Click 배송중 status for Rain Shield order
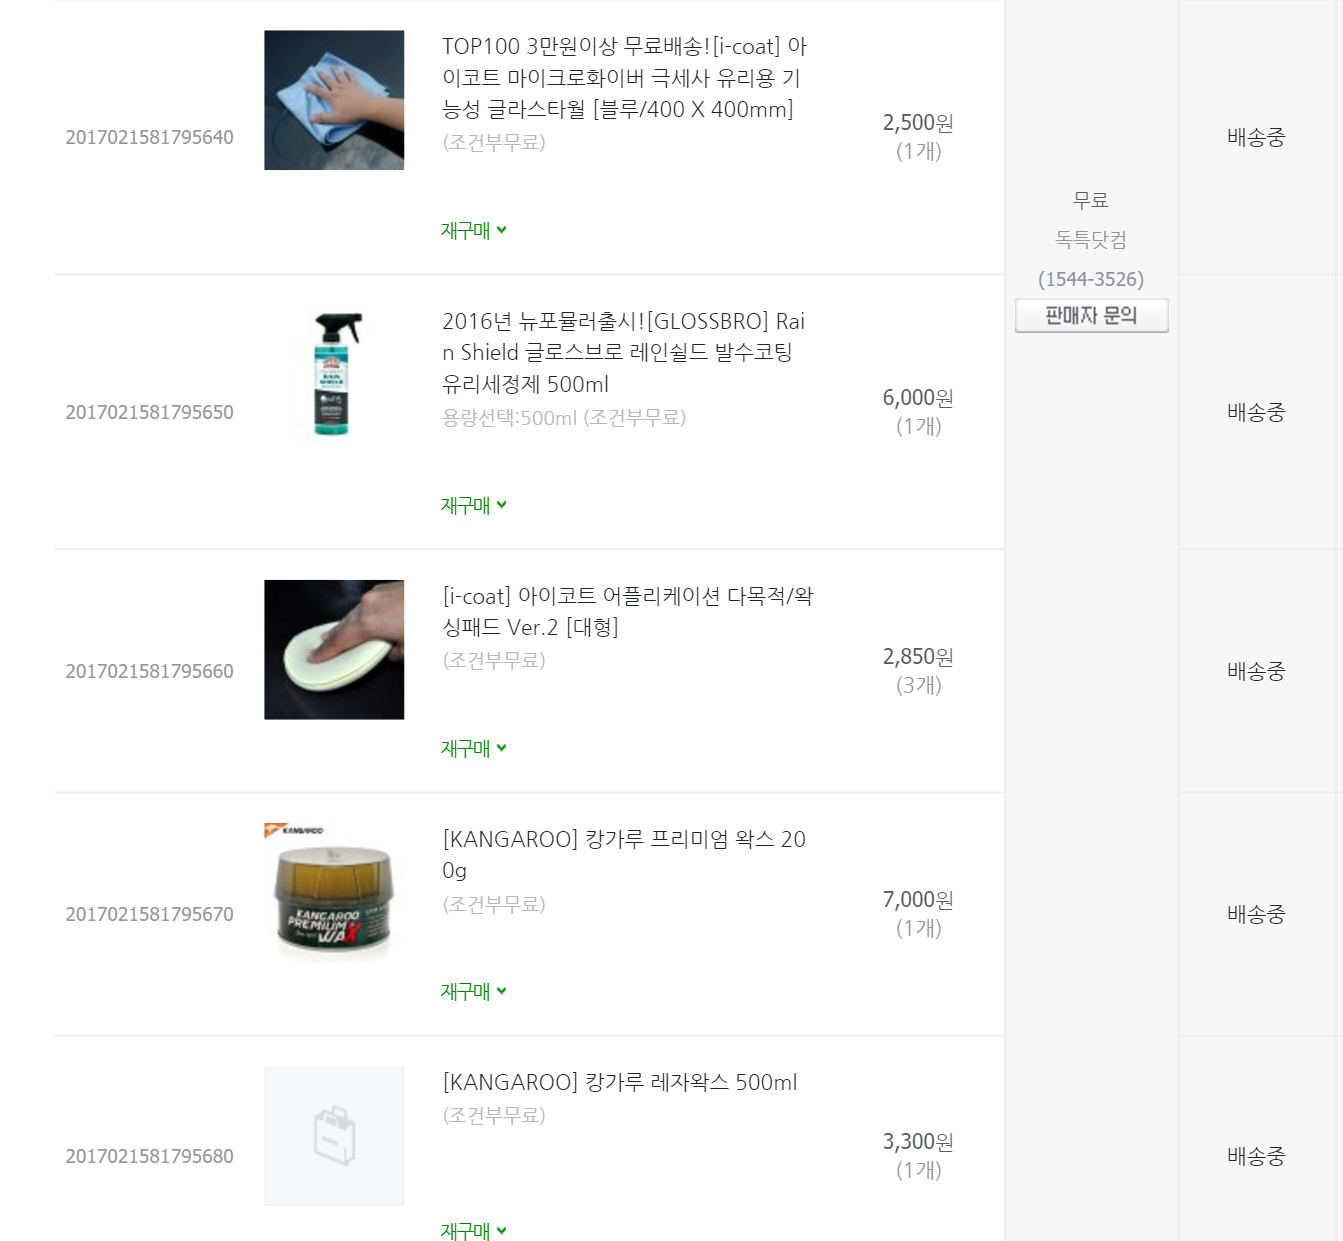This screenshot has width=1343, height=1241. coord(1256,412)
